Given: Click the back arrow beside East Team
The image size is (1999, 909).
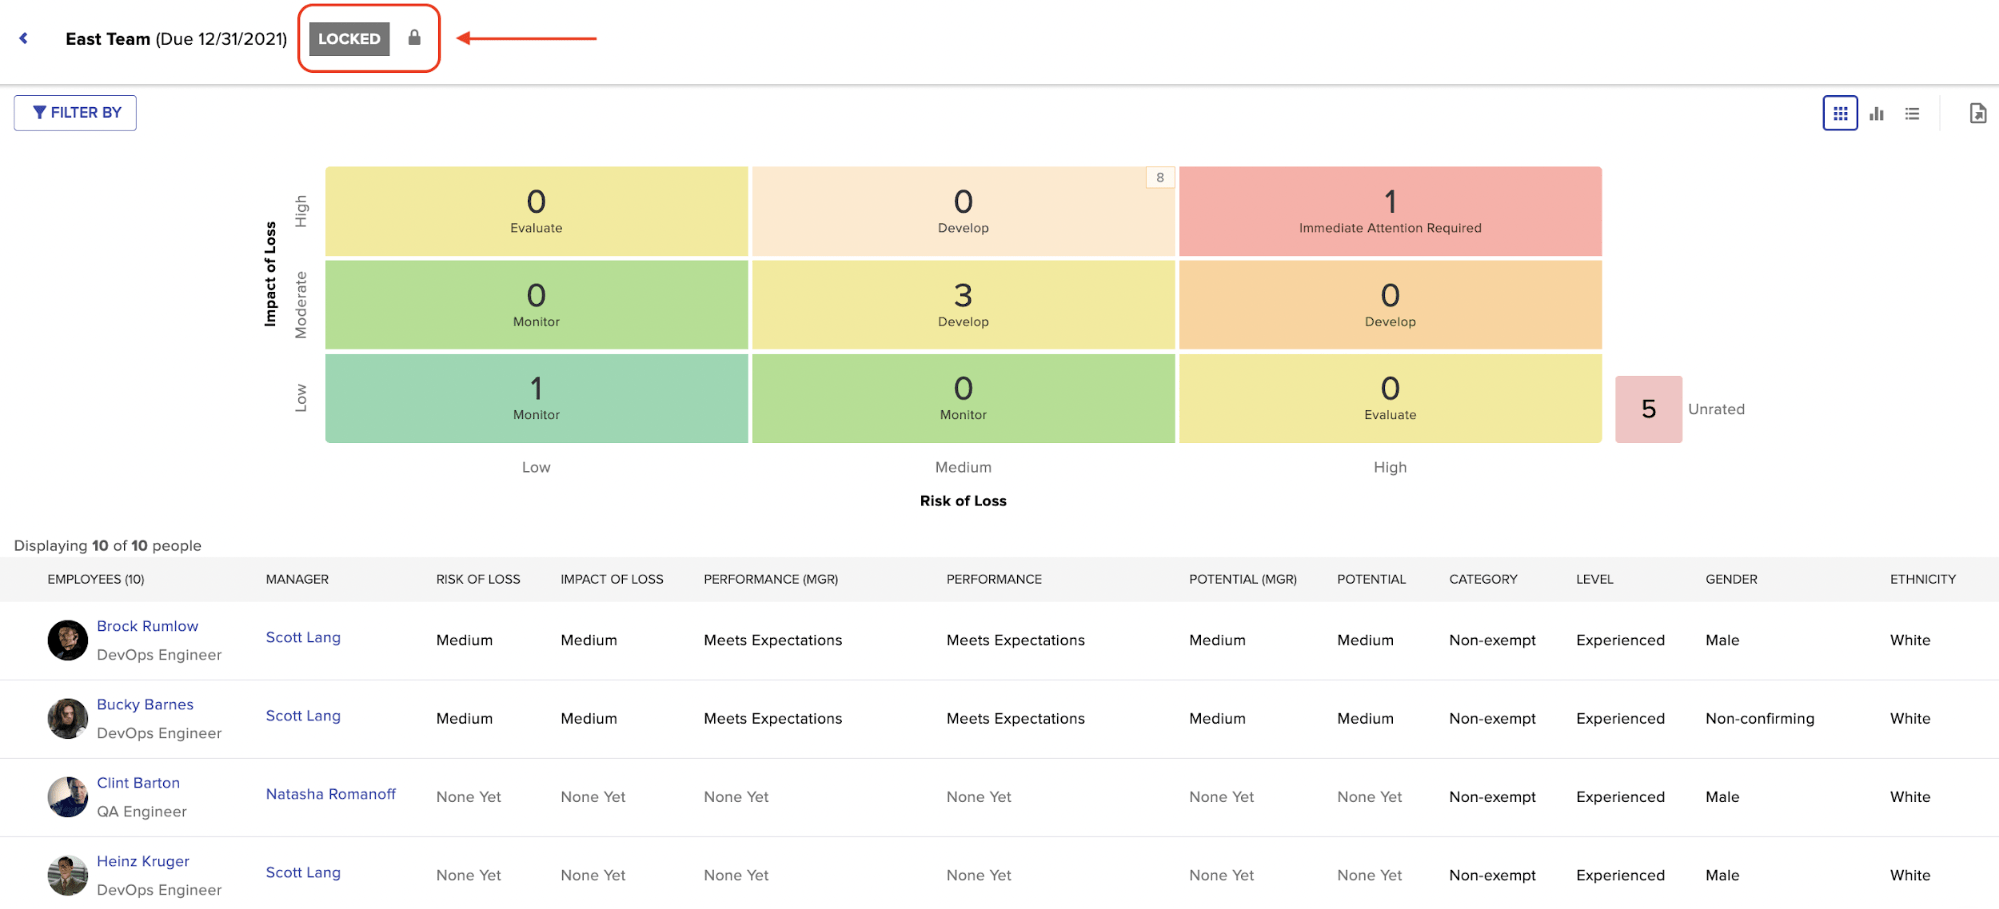Looking at the screenshot, I should 22,38.
